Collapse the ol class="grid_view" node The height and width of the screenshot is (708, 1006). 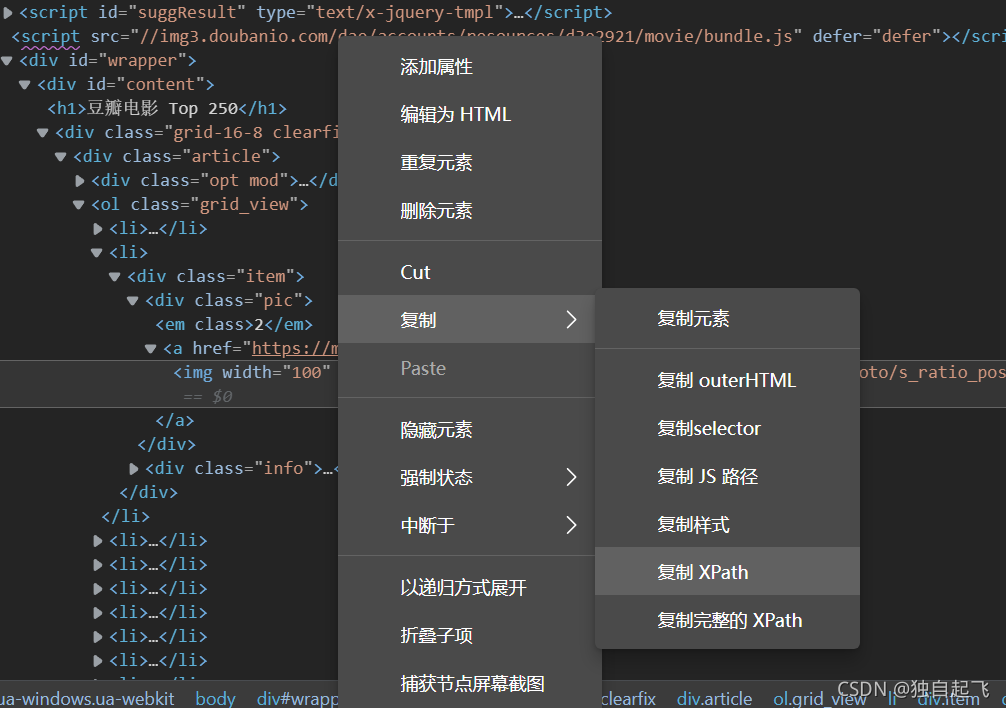[79, 205]
